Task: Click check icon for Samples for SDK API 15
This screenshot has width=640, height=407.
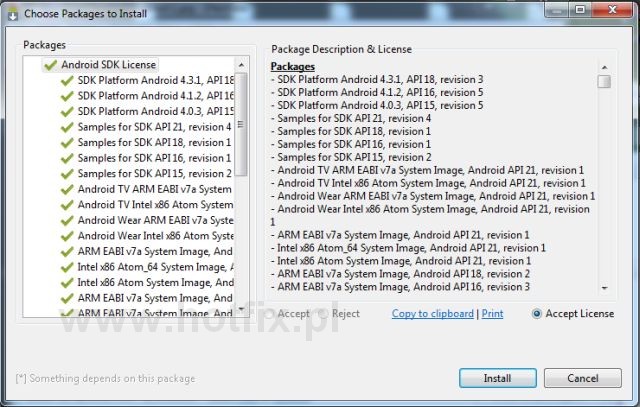Action: (67, 174)
